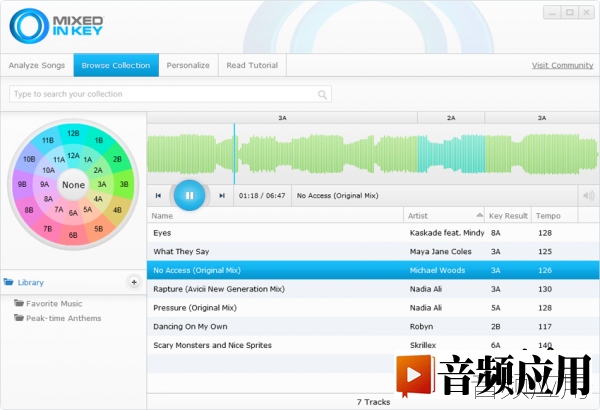Select 2B on the Camelot wheel

pyautogui.click(x=117, y=159)
